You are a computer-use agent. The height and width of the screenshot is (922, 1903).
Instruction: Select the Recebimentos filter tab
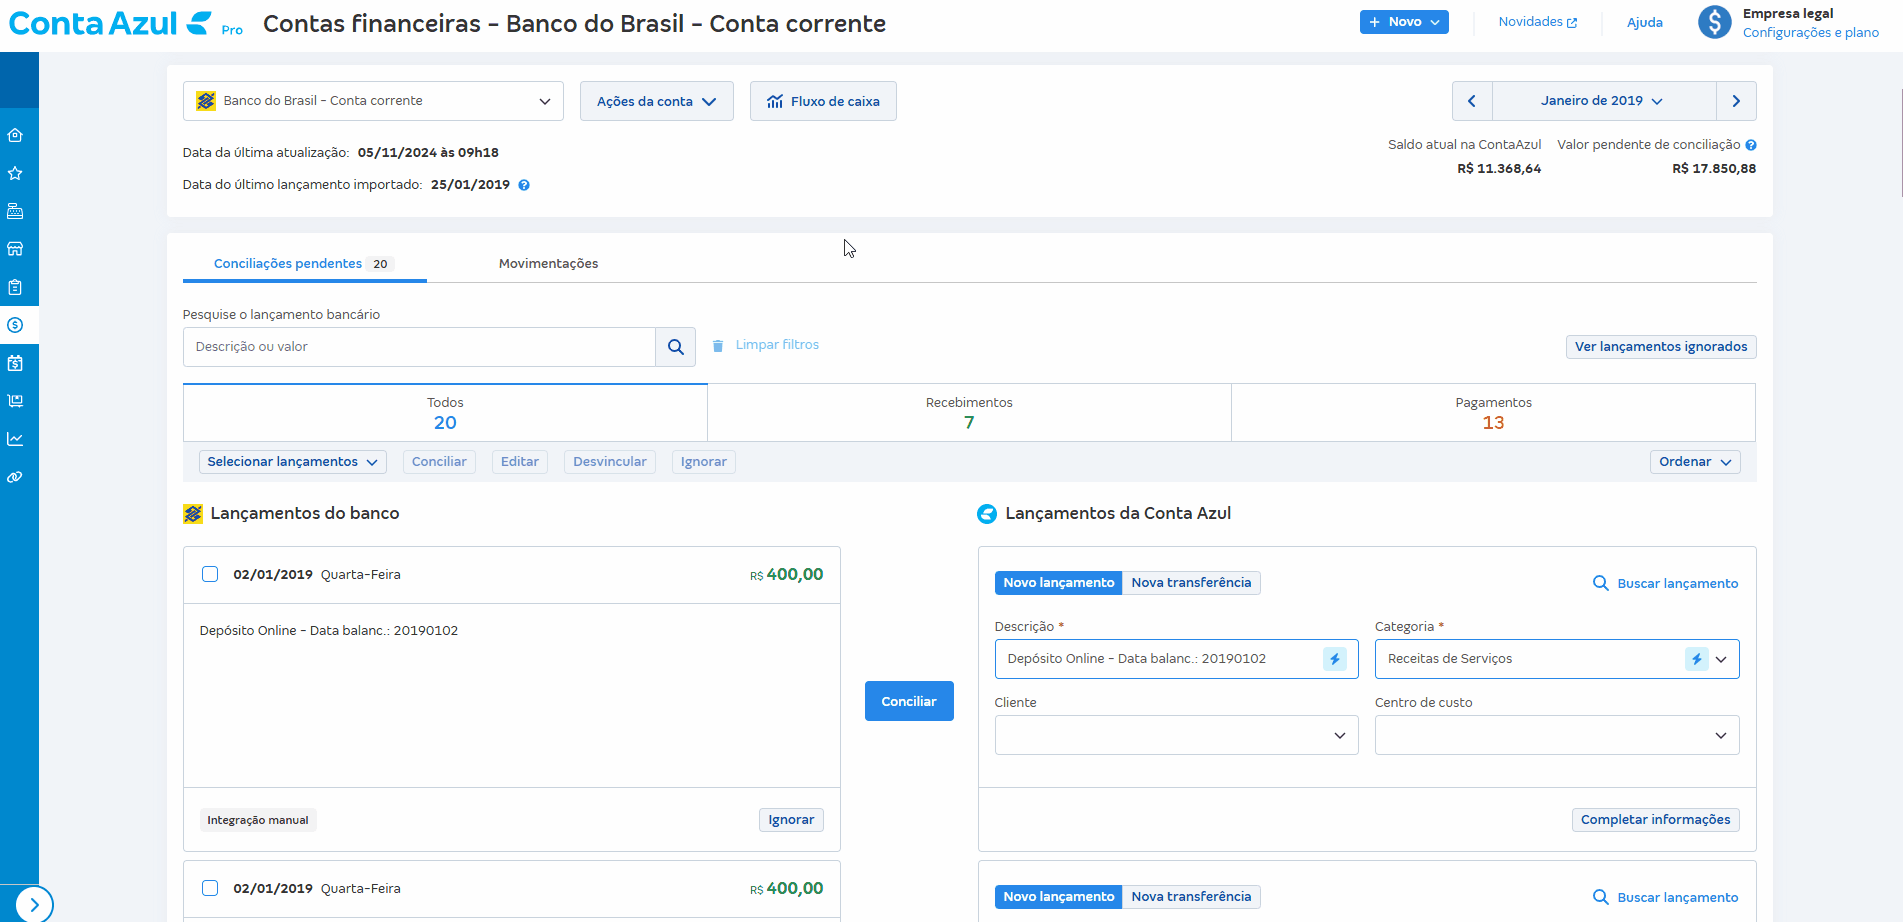pos(968,412)
